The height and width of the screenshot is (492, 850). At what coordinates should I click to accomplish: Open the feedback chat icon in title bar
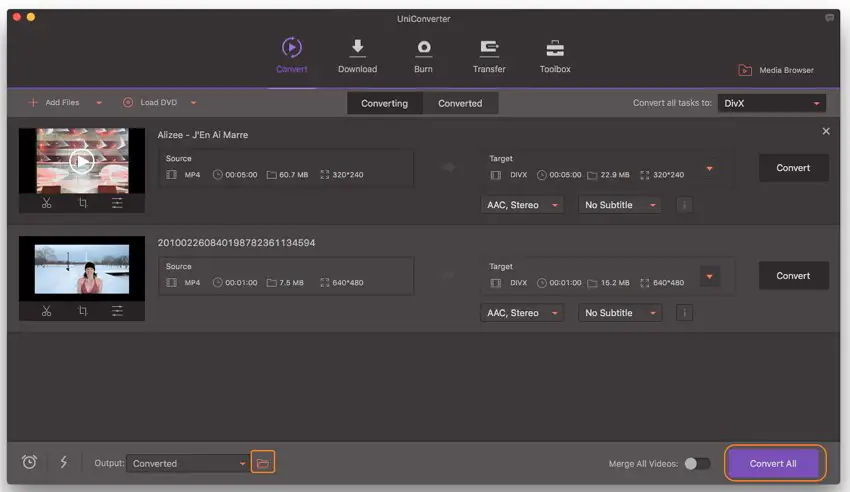(829, 18)
